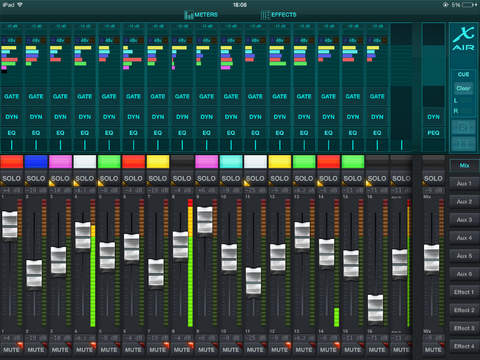Solo channel 1 with the red label
This screenshot has width=480, height=360.
12,179
